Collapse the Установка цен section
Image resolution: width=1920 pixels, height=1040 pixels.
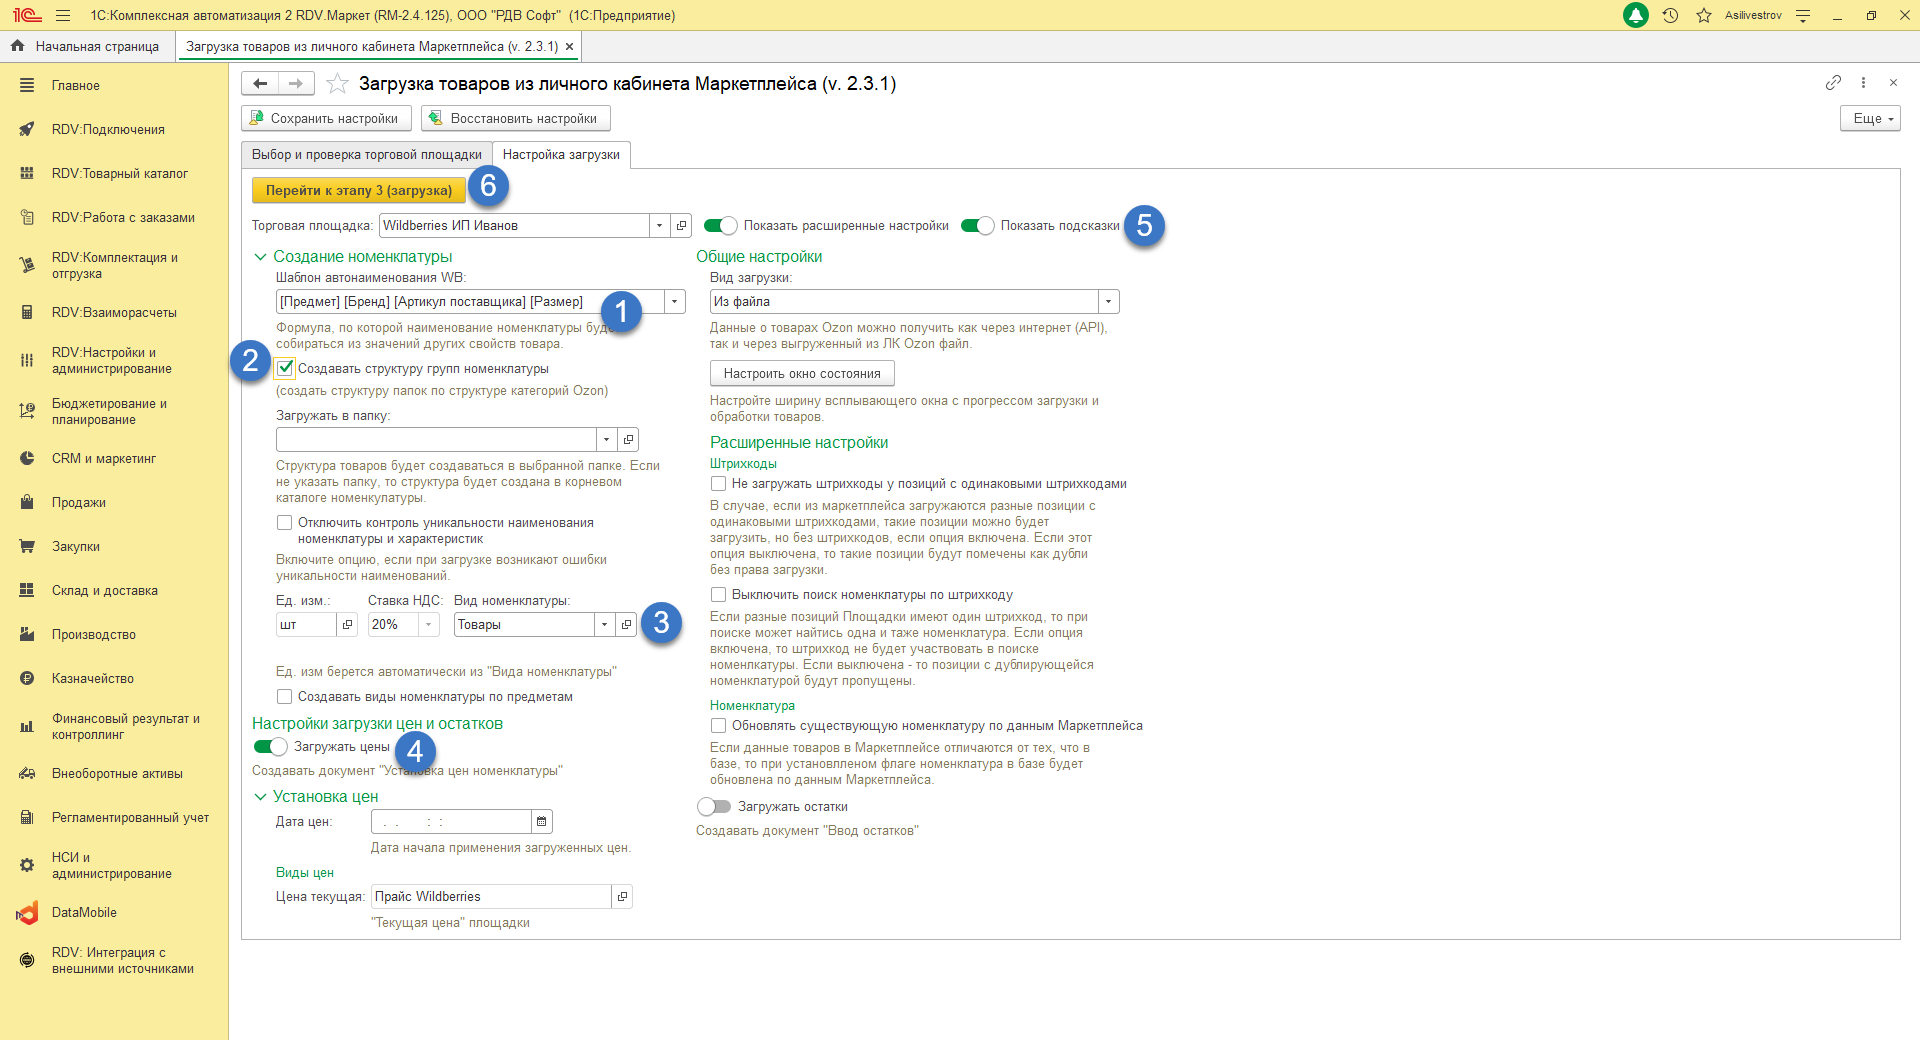coord(260,797)
